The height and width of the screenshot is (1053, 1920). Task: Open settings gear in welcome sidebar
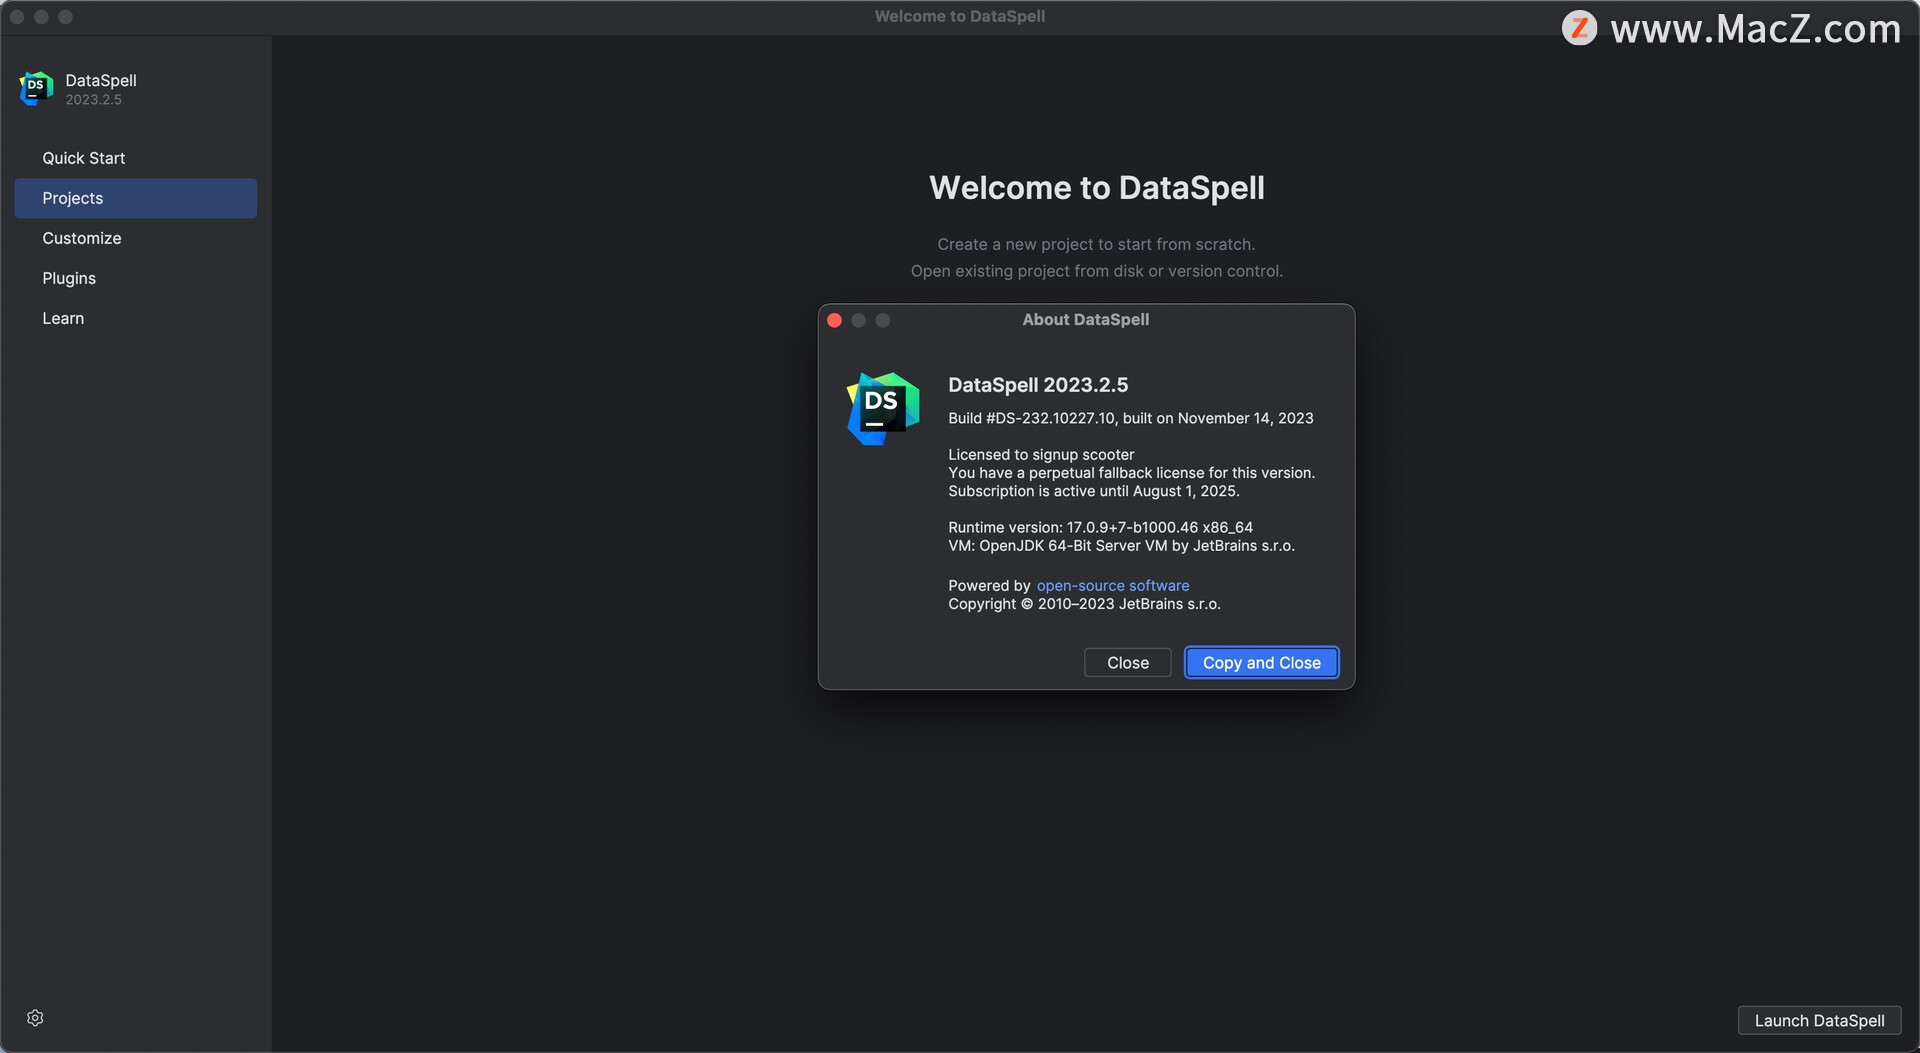35,1018
